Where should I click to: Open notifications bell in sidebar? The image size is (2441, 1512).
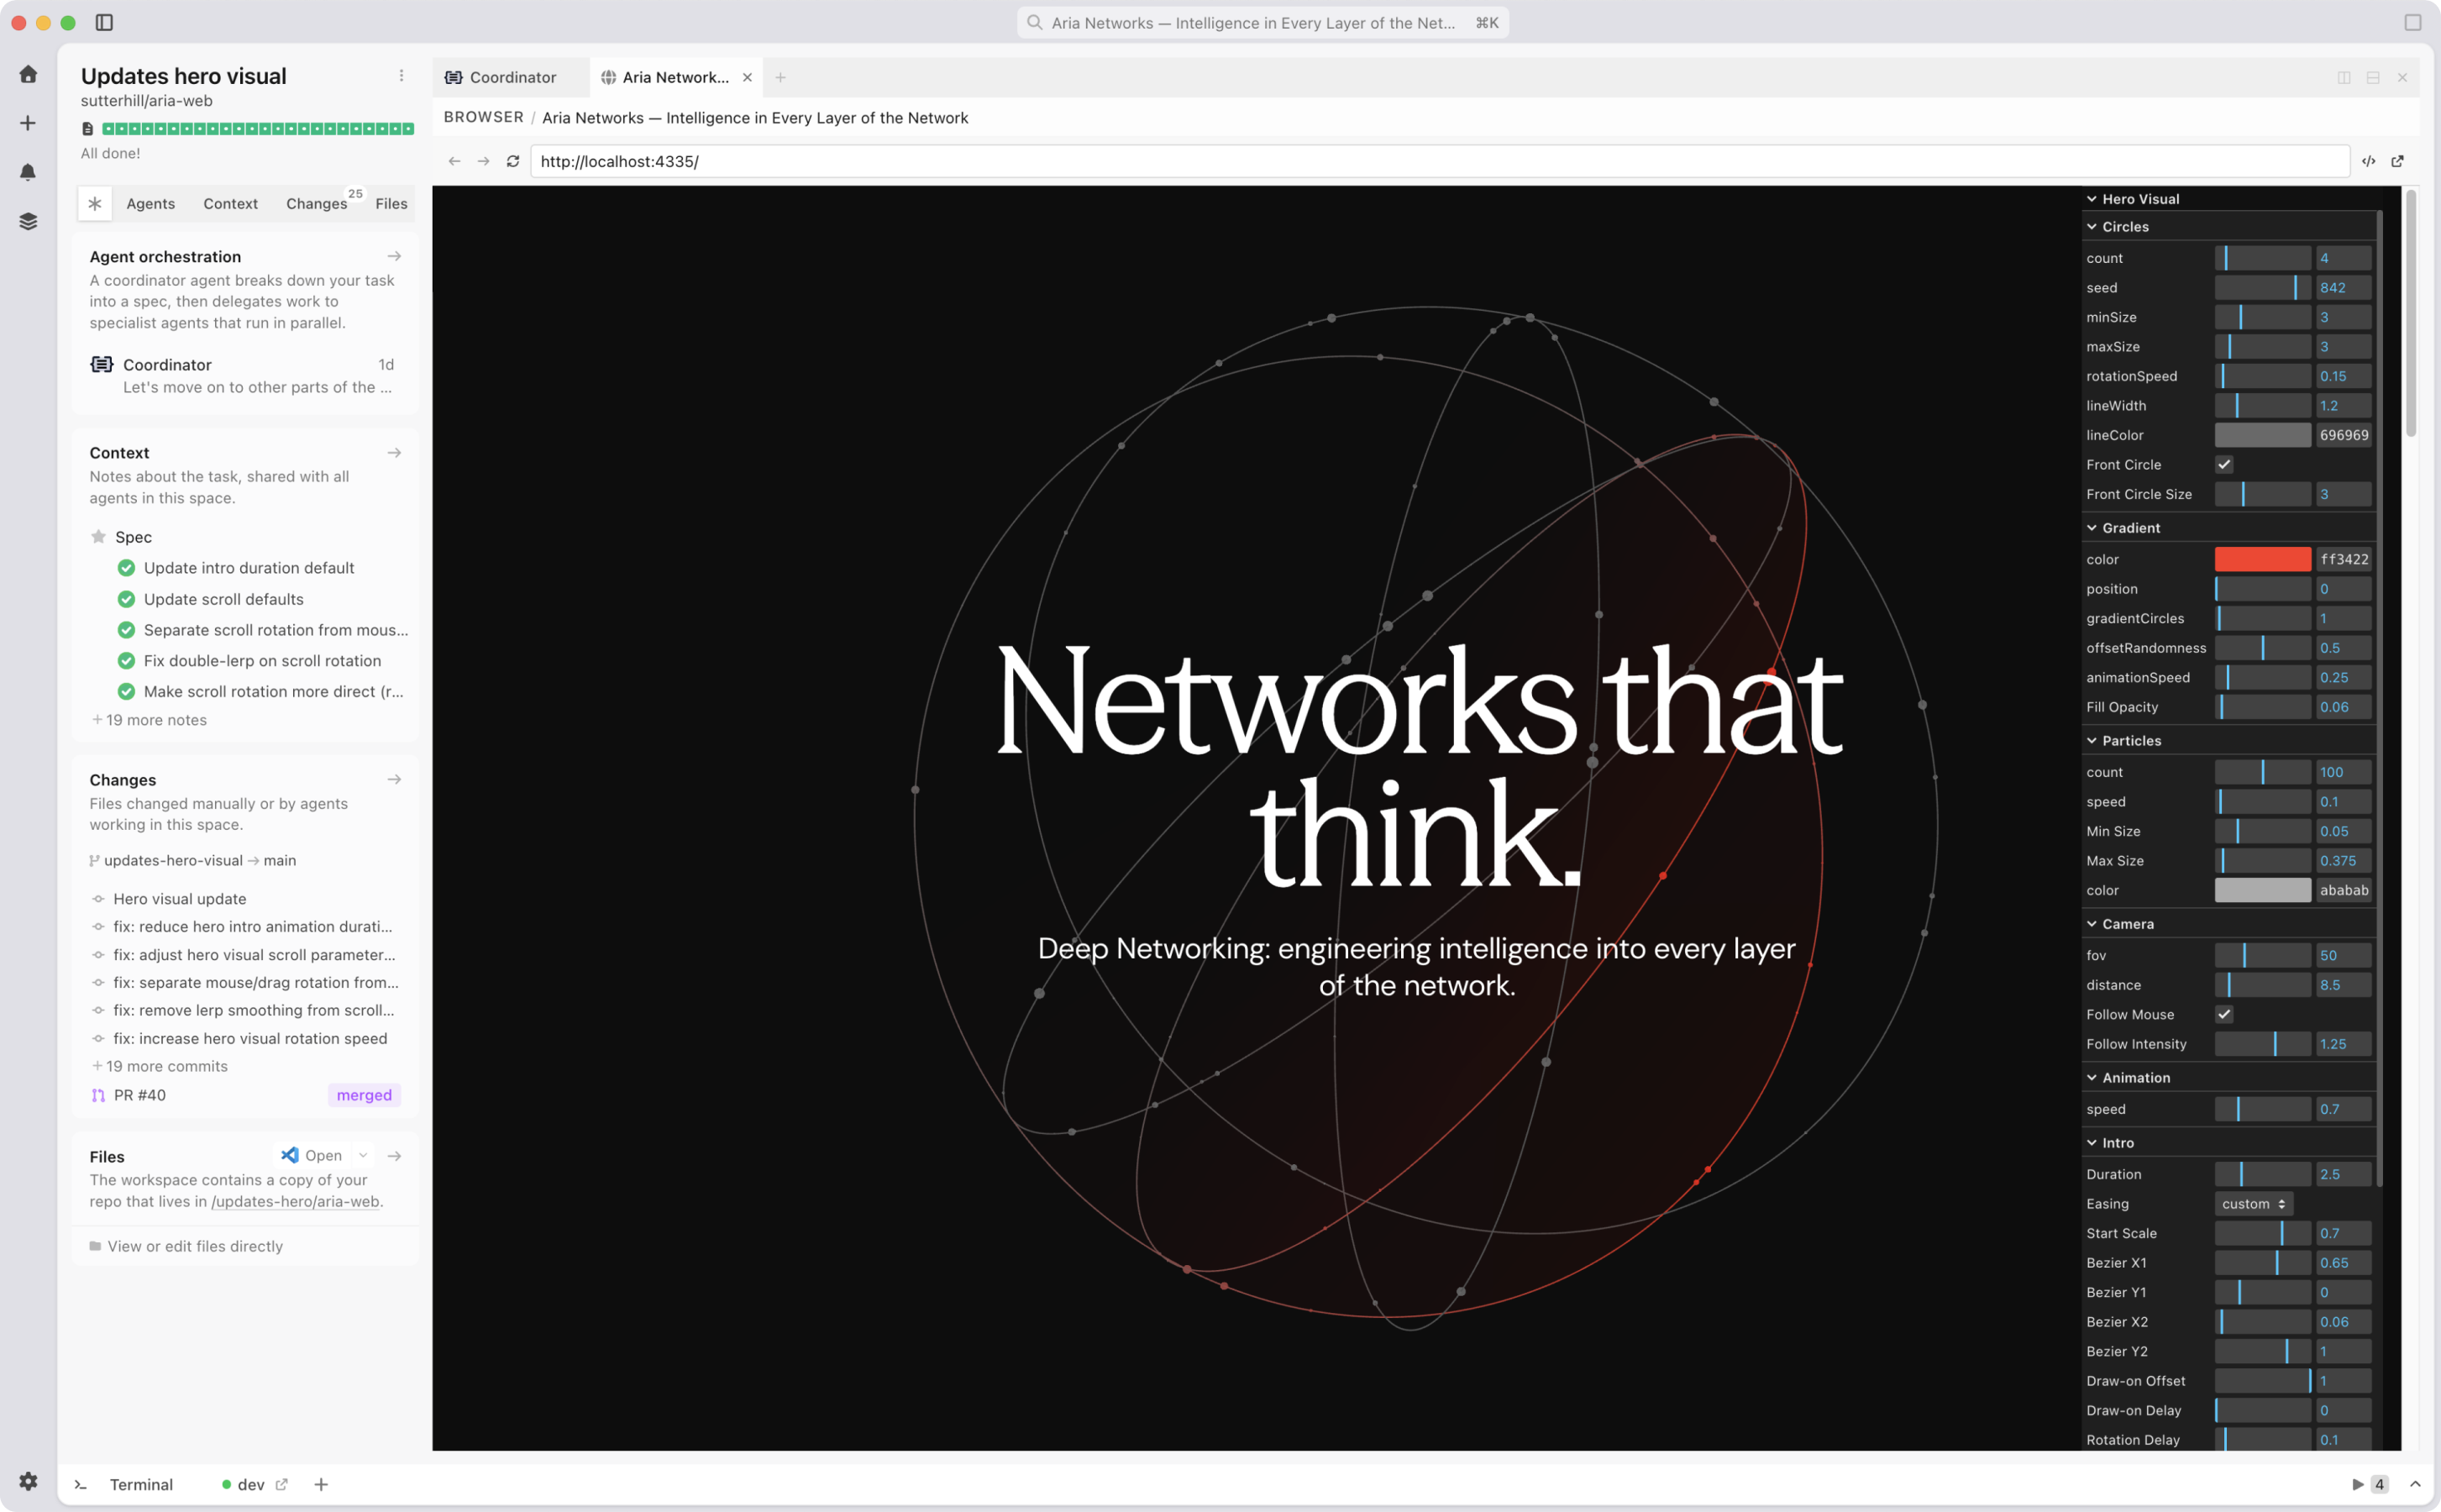pyautogui.click(x=28, y=172)
